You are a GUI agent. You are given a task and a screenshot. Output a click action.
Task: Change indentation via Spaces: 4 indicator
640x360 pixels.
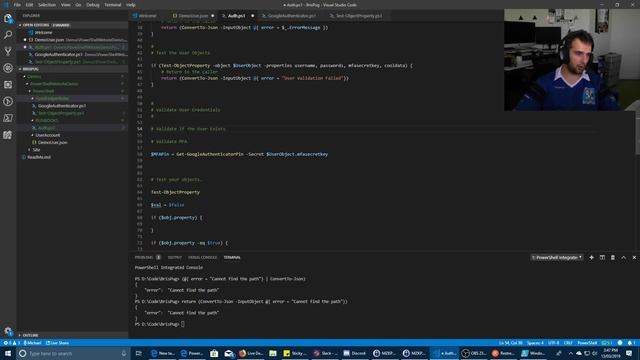pos(535,343)
